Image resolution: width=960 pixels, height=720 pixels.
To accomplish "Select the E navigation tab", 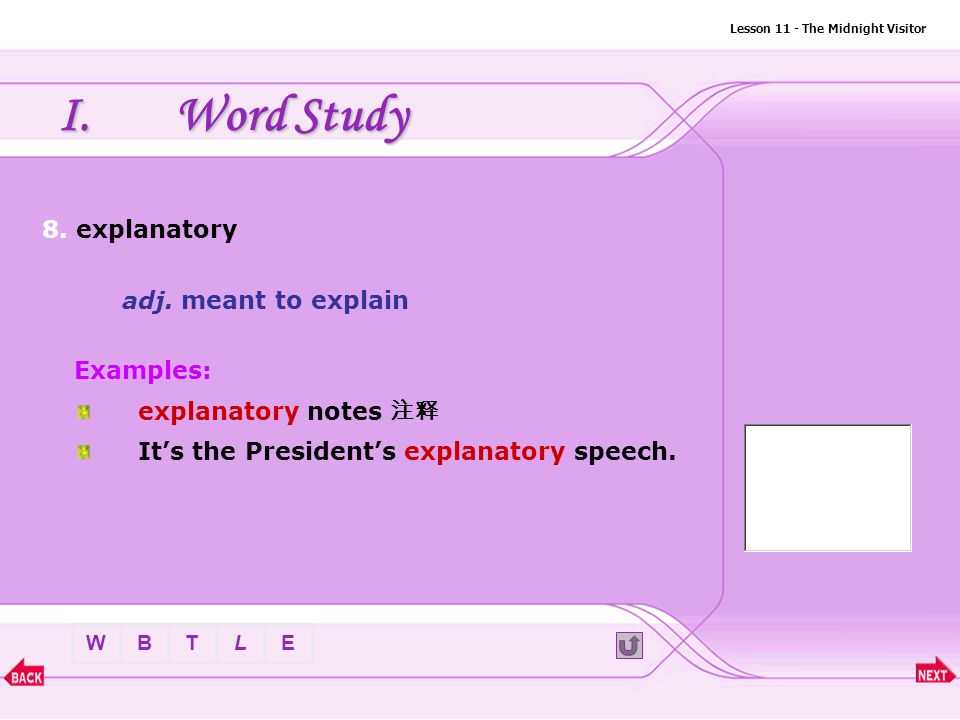I will coord(288,643).
